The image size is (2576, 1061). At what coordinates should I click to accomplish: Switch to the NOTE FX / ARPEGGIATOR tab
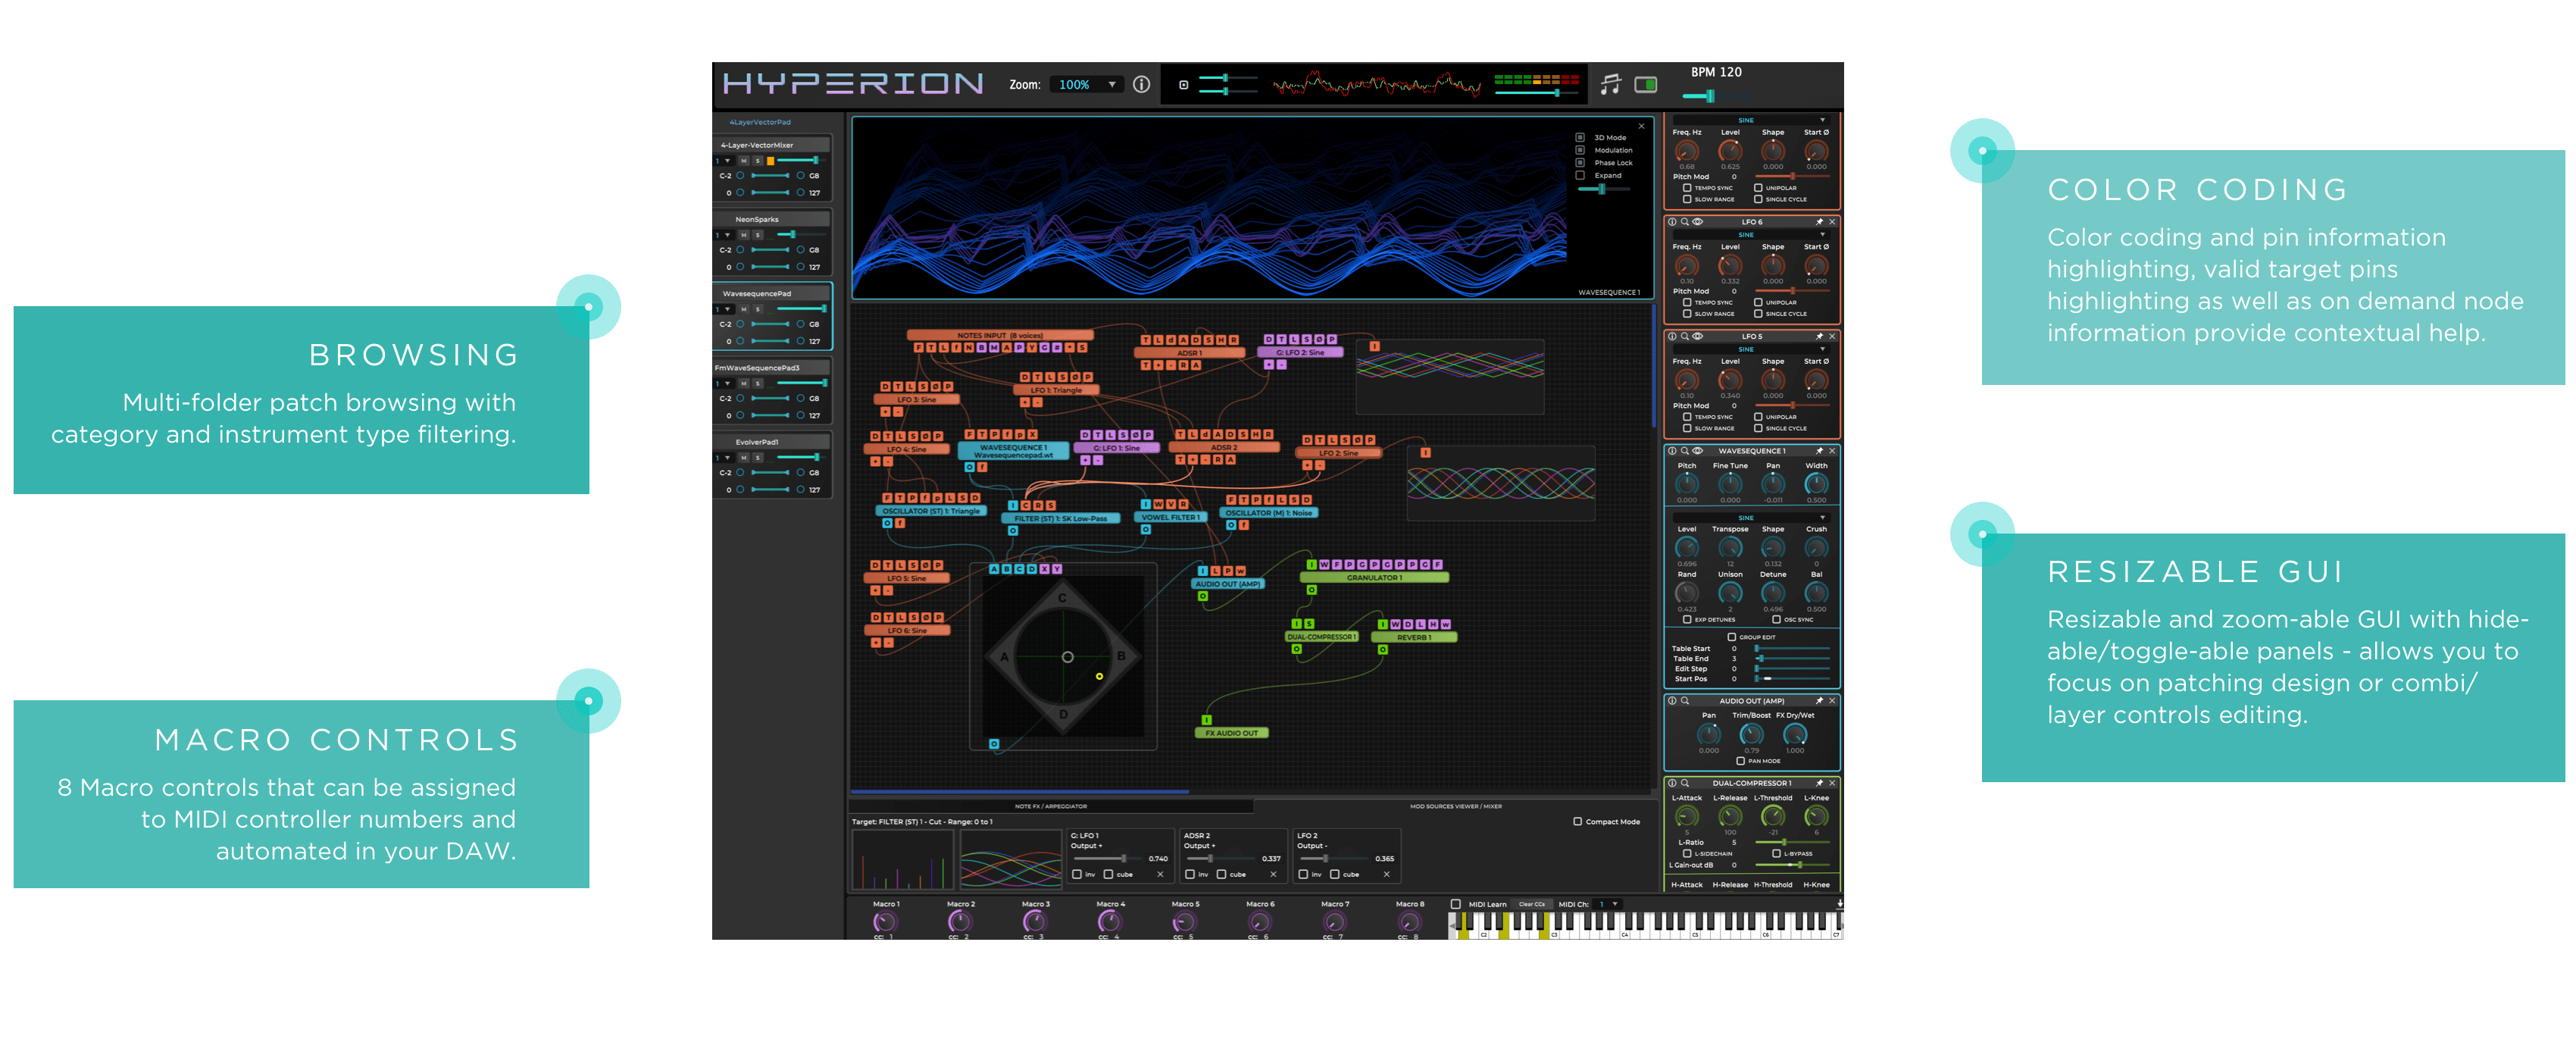click(x=1051, y=806)
